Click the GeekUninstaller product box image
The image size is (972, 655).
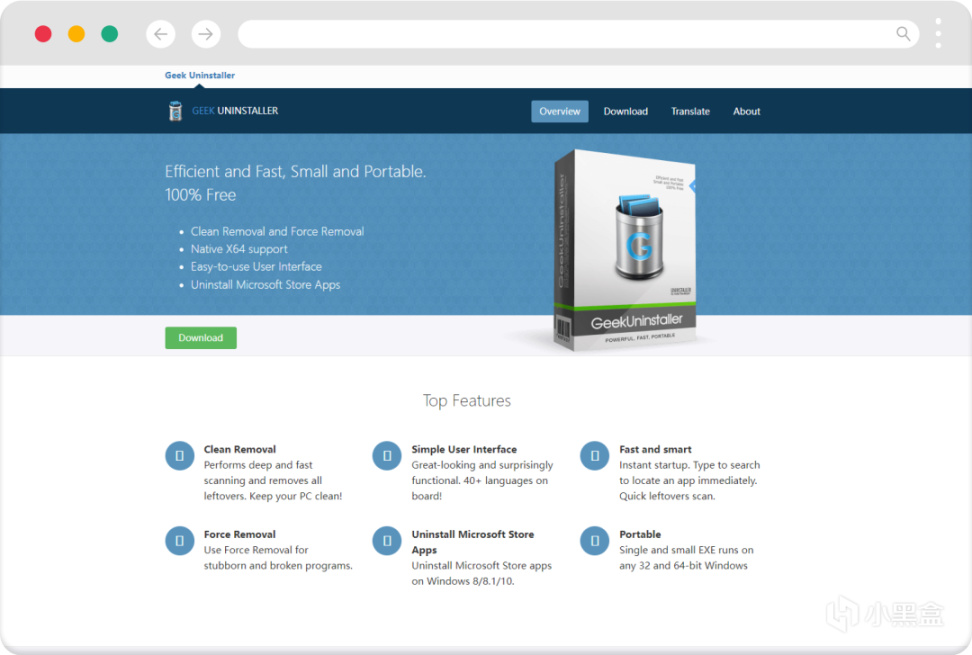coord(625,250)
